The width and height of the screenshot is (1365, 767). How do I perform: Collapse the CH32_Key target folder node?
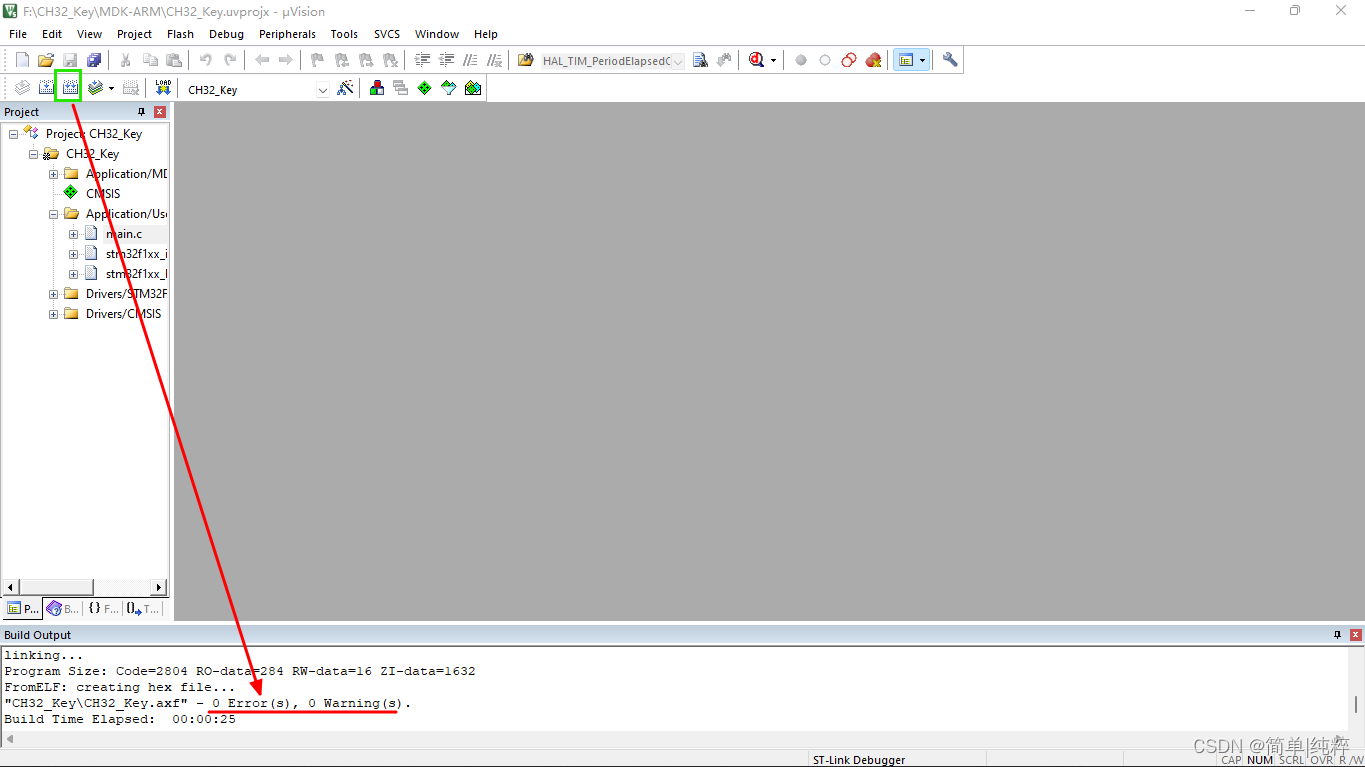pyautogui.click(x=33, y=154)
